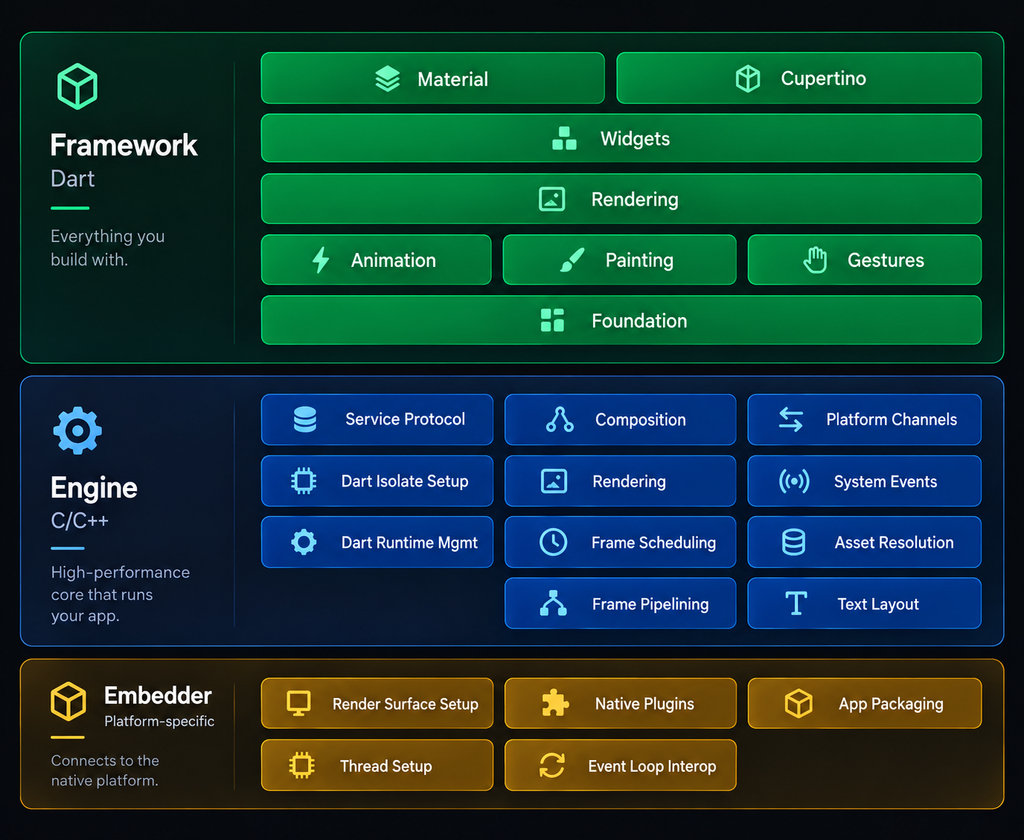Select the yellow cube icon beside Embedder
The width and height of the screenshot is (1024, 840).
pyautogui.click(x=69, y=702)
